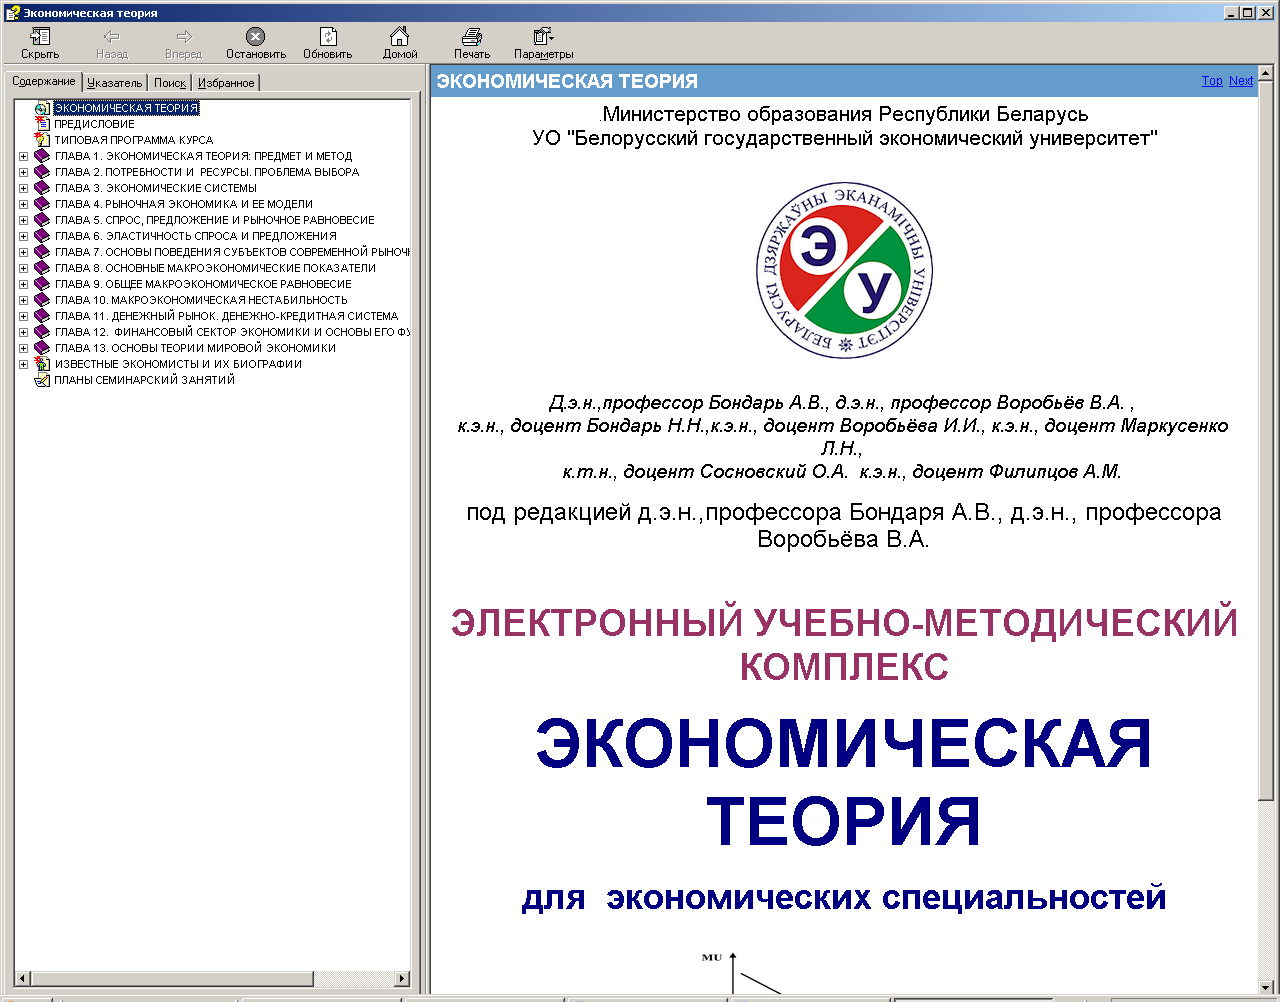Click the tree pane horizontal scrollbar thumb
Viewport: 1280px width, 1002px height.
172,978
